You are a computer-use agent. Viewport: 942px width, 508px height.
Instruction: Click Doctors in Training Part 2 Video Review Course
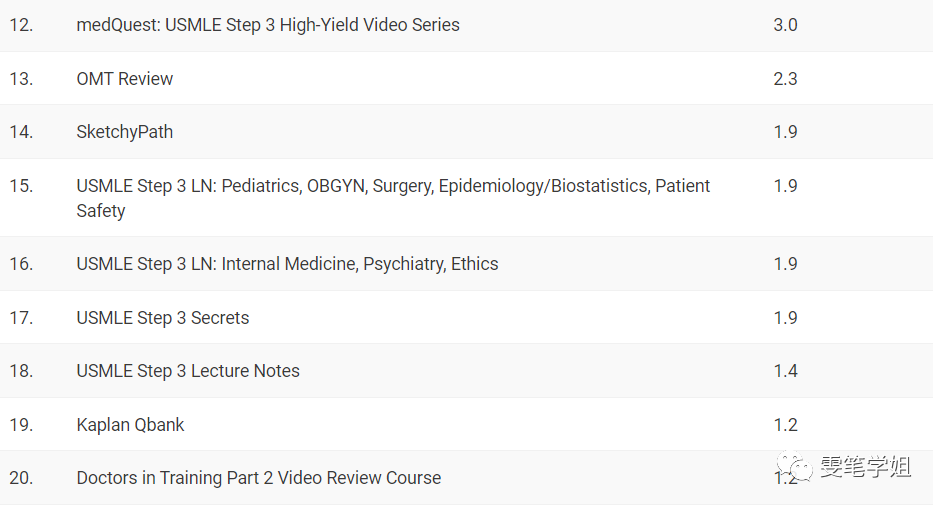coord(258,478)
